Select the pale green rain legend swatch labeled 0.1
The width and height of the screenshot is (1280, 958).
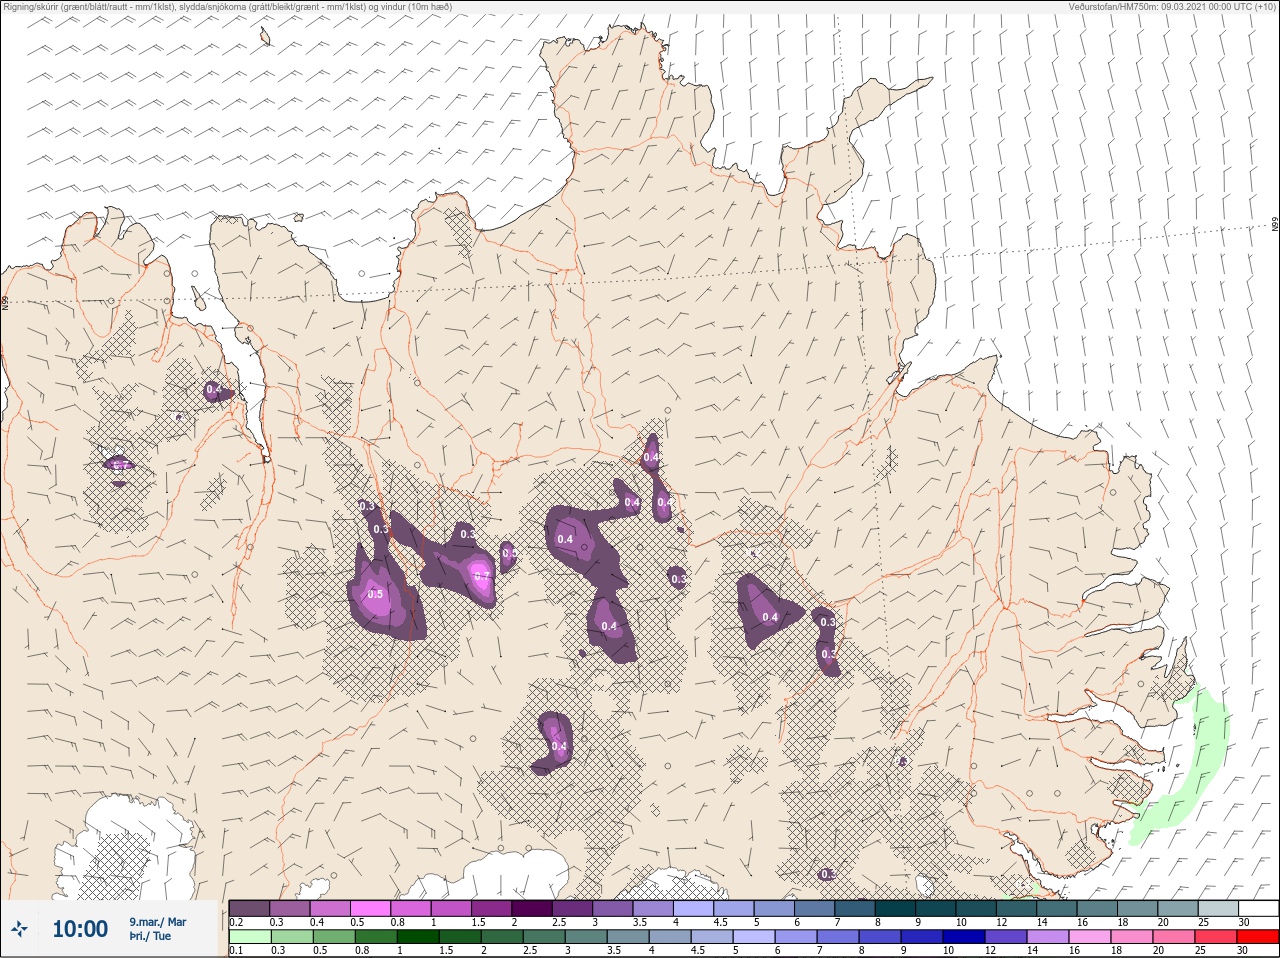tap(249, 937)
